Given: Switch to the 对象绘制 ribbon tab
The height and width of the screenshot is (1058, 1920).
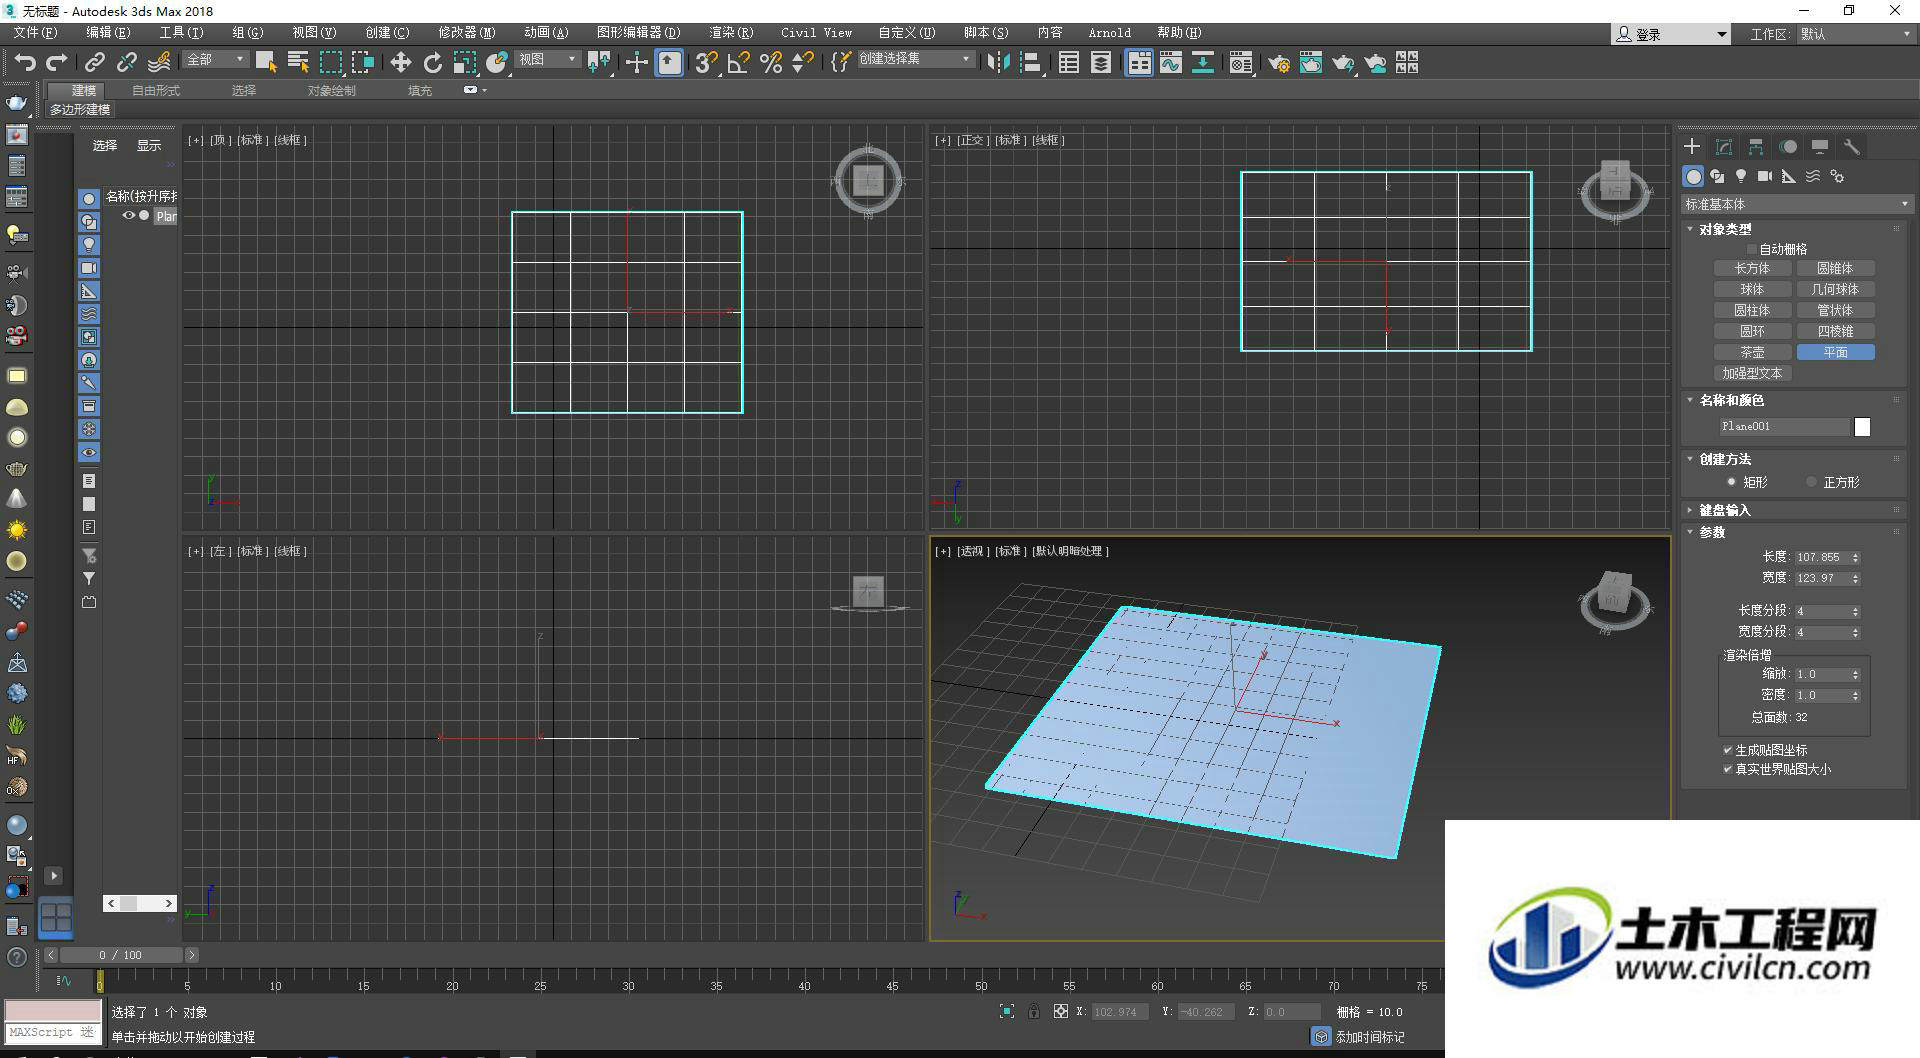Looking at the screenshot, I should click(331, 90).
